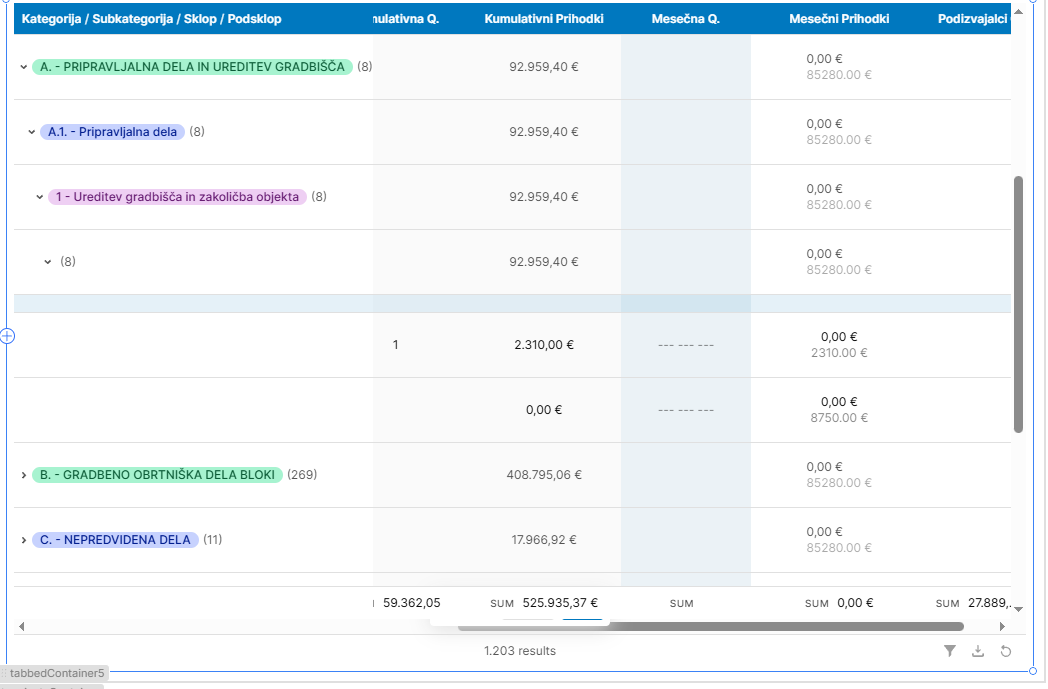Expand B. - GRADBENO OBRTNIŠKA DELA BLOKI group
Image resolution: width=1048 pixels, height=689 pixels.
(x=23, y=475)
